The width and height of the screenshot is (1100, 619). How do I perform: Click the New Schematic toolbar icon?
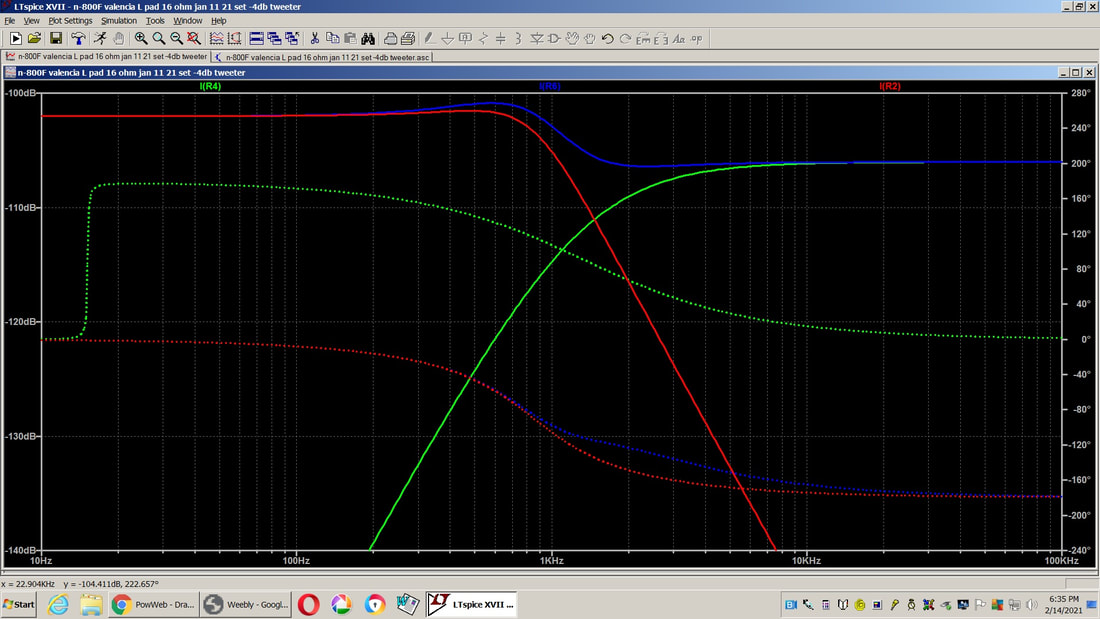tap(15, 39)
